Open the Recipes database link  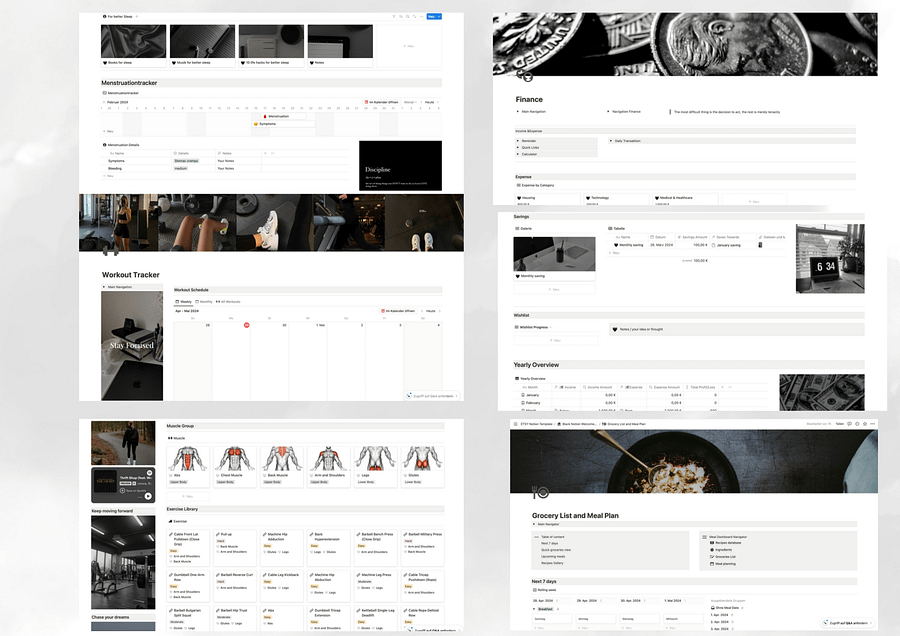click(x=726, y=542)
